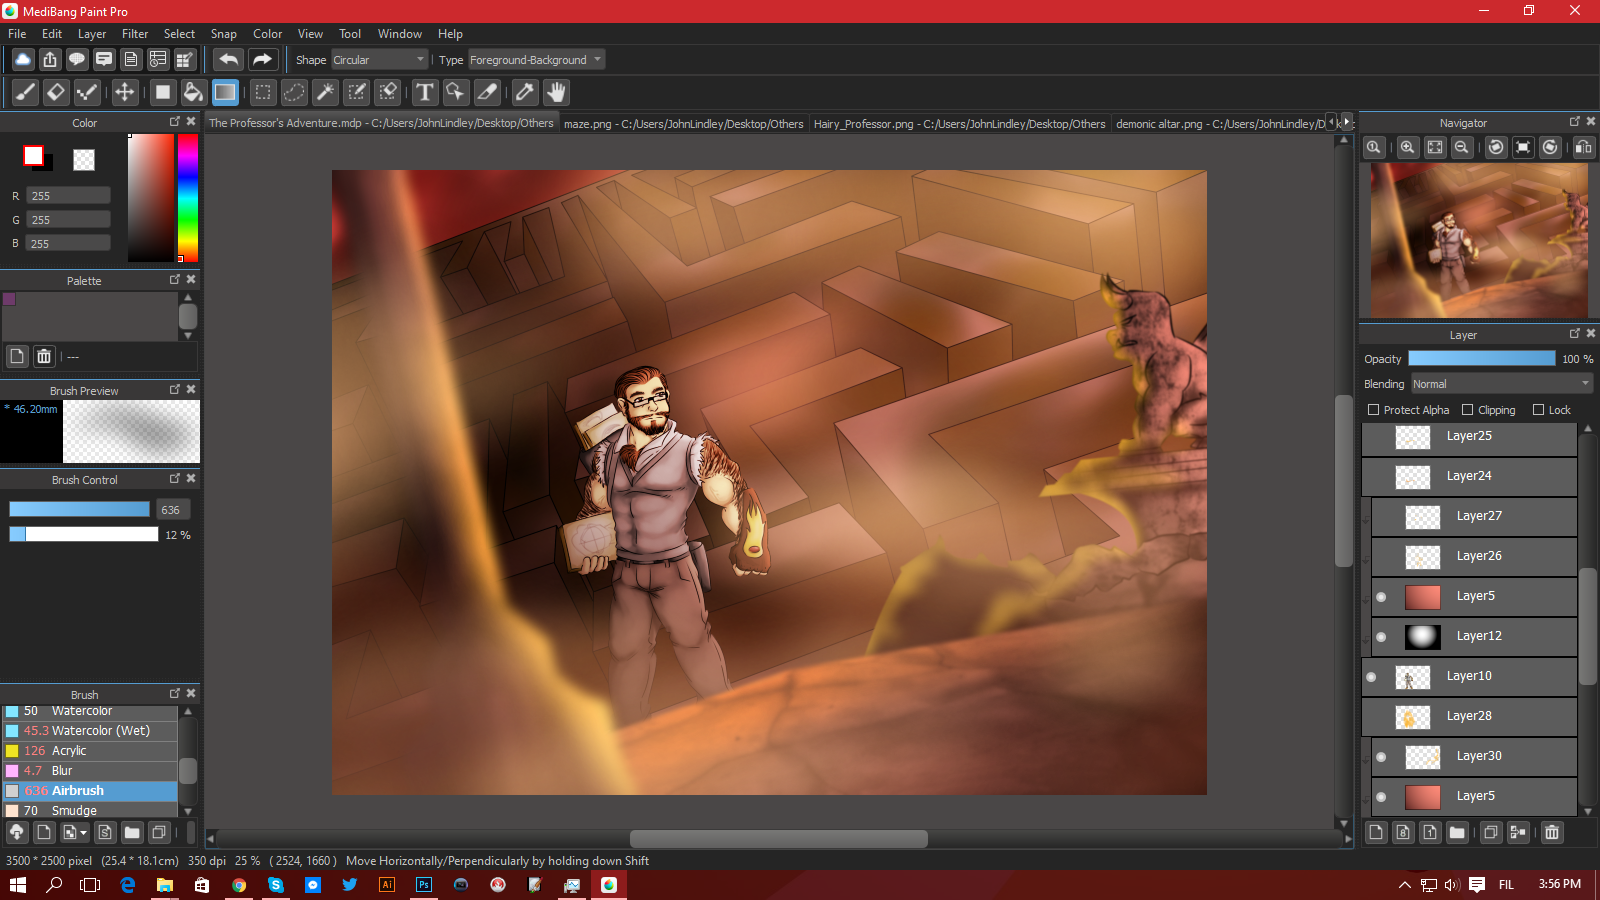The height and width of the screenshot is (900, 1600).
Task: Select the Acrylic brush
Action: tap(90, 751)
